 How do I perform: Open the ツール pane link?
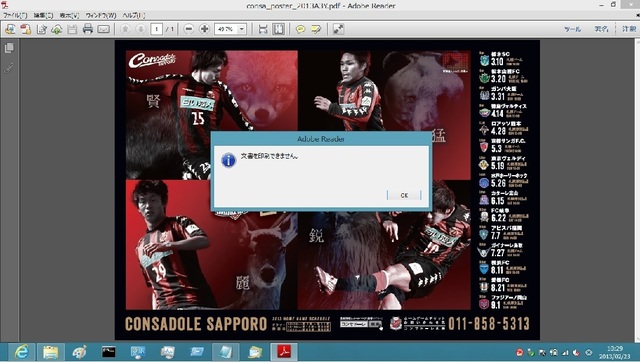(x=573, y=29)
